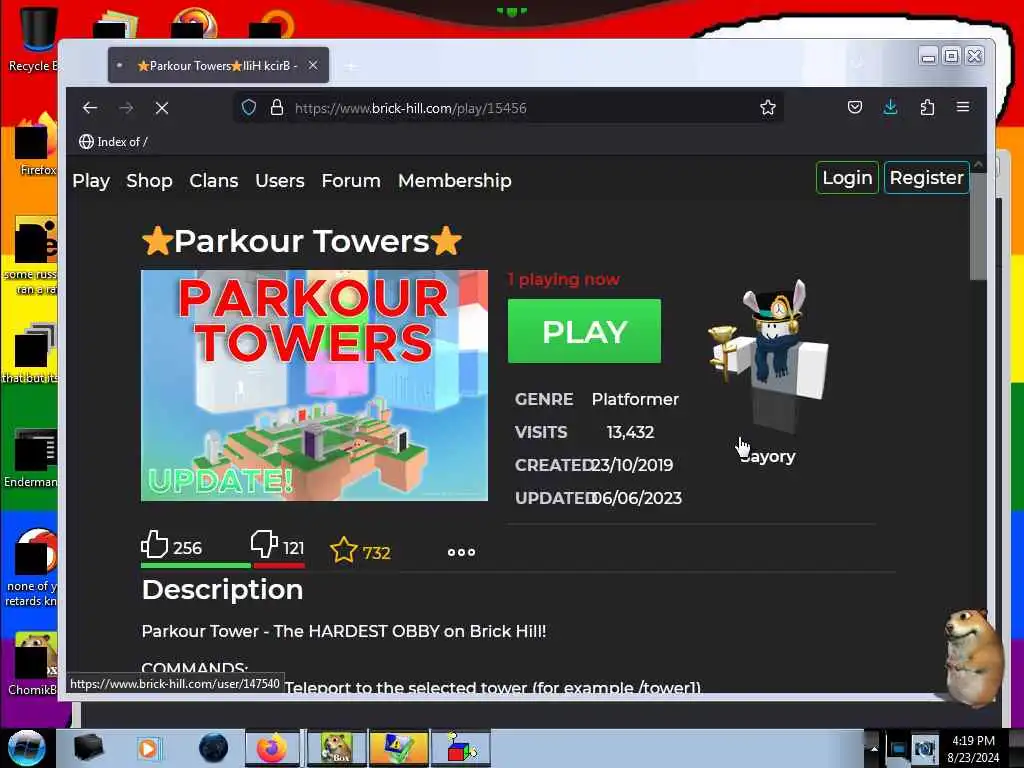Screen dimensions: 1024x768
Task: Launch the media player taskbar icon
Action: (148, 748)
